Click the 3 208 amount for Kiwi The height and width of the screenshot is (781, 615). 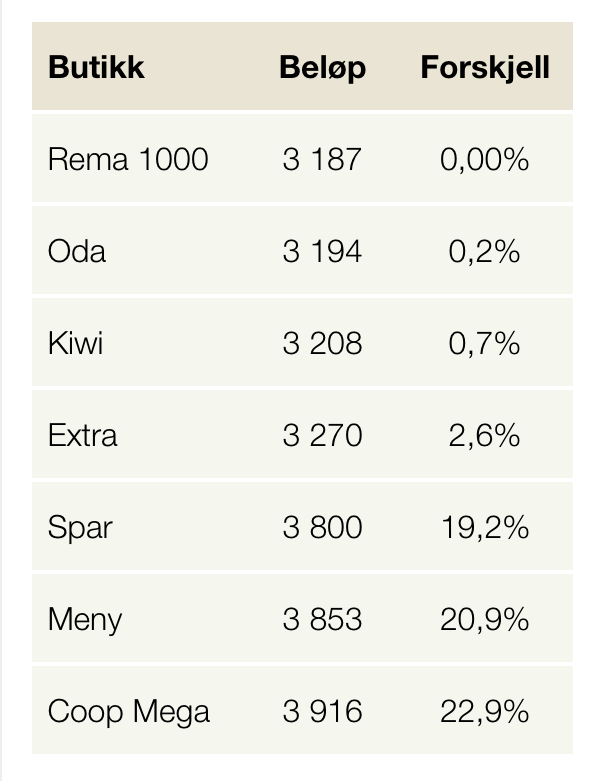322,343
